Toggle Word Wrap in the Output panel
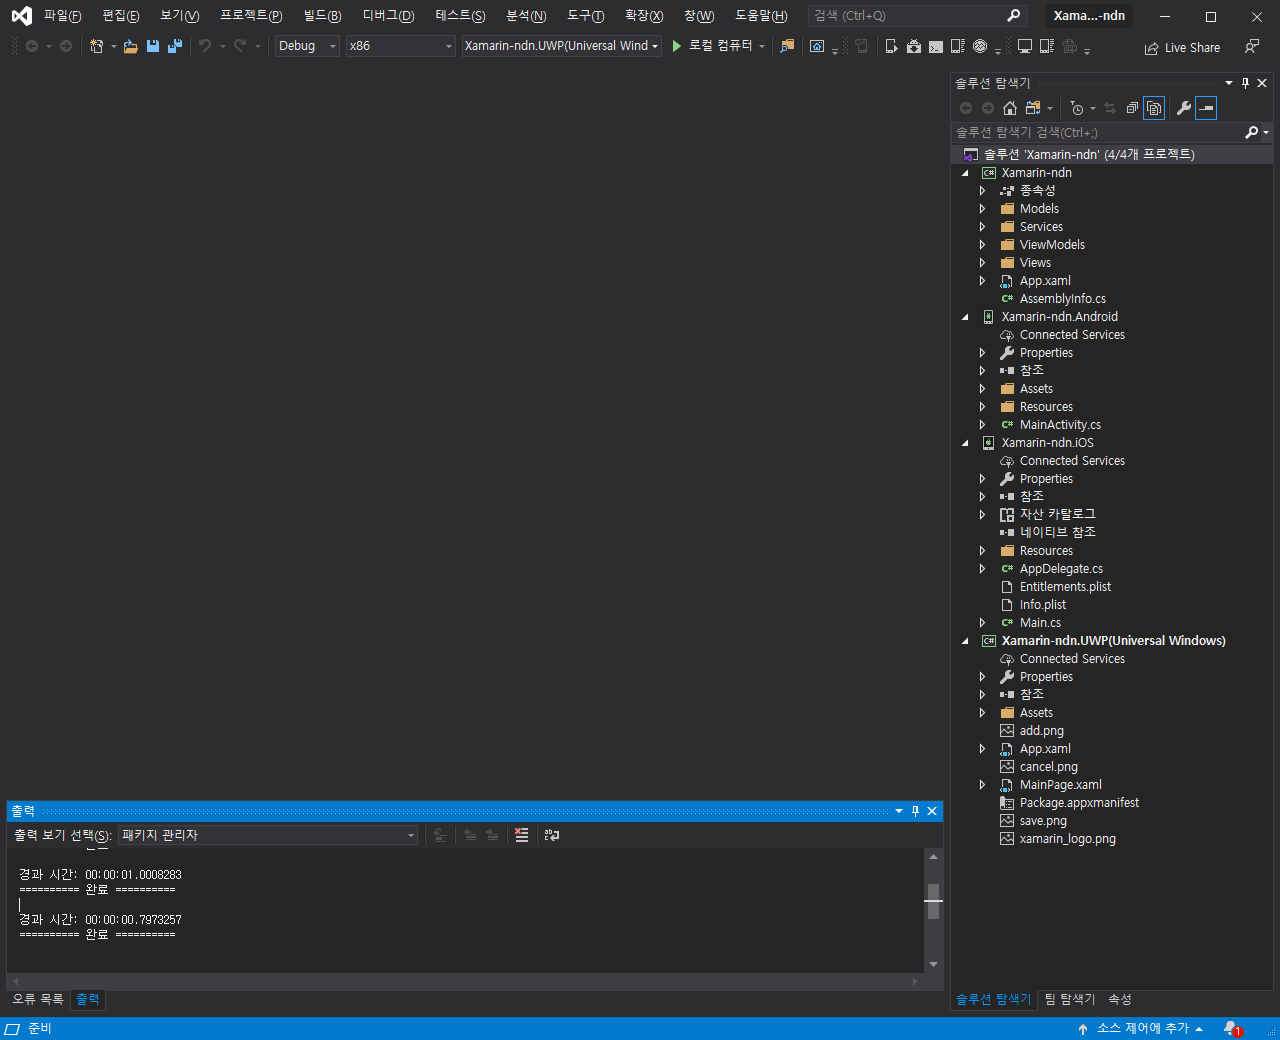Image resolution: width=1280 pixels, height=1040 pixels. pyautogui.click(x=552, y=835)
